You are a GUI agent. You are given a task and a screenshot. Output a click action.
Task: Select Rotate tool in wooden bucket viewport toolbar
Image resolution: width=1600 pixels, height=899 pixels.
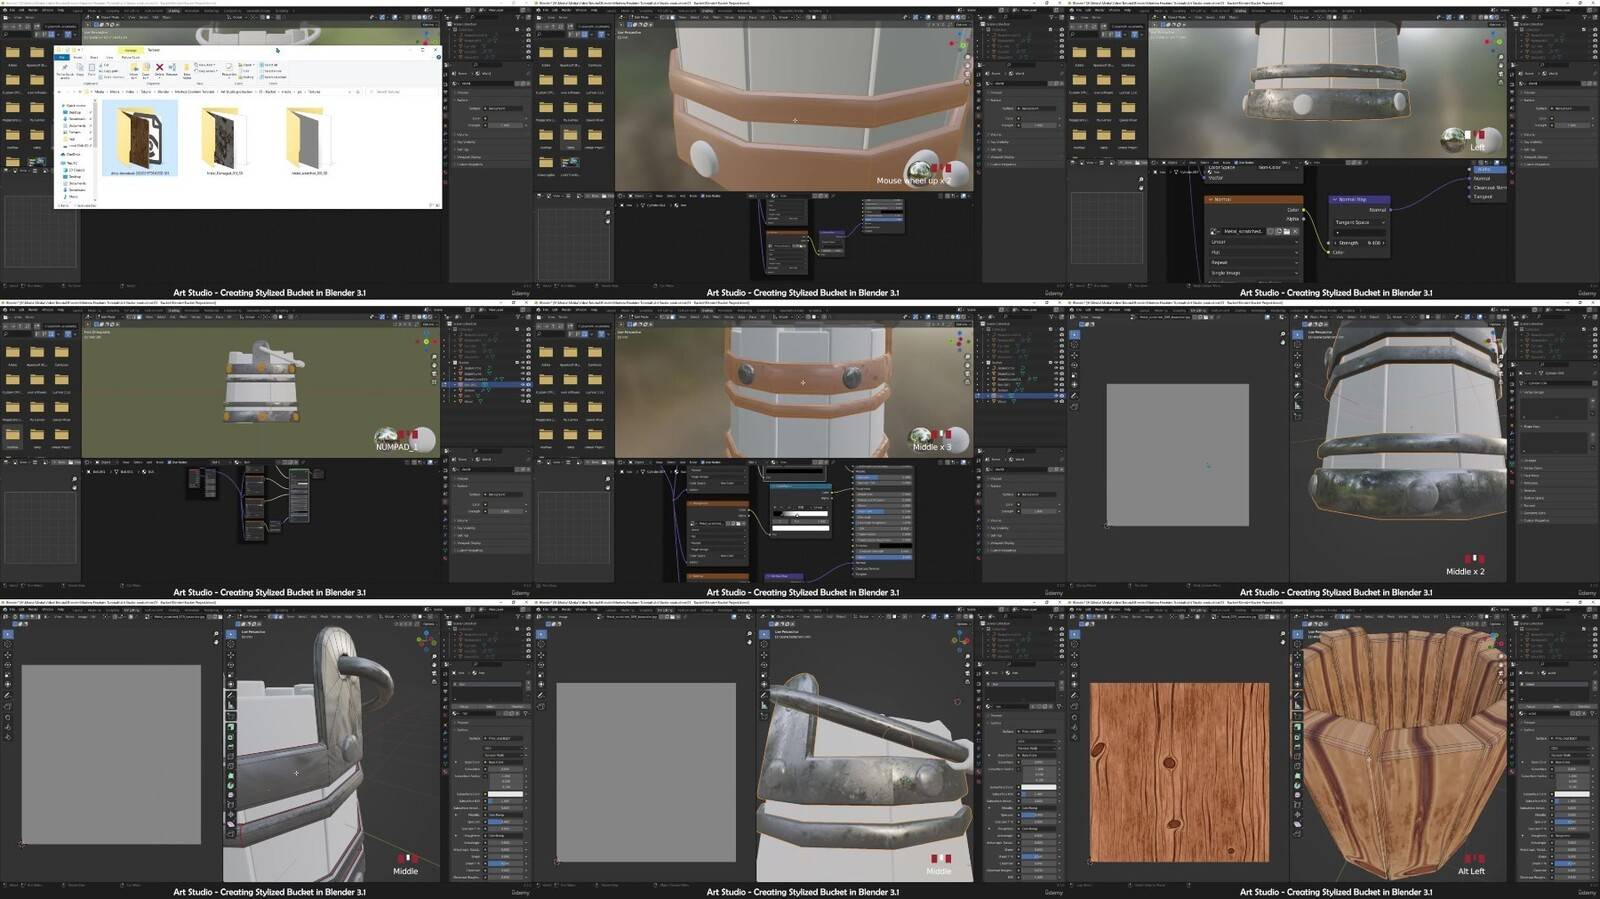tap(1297, 664)
